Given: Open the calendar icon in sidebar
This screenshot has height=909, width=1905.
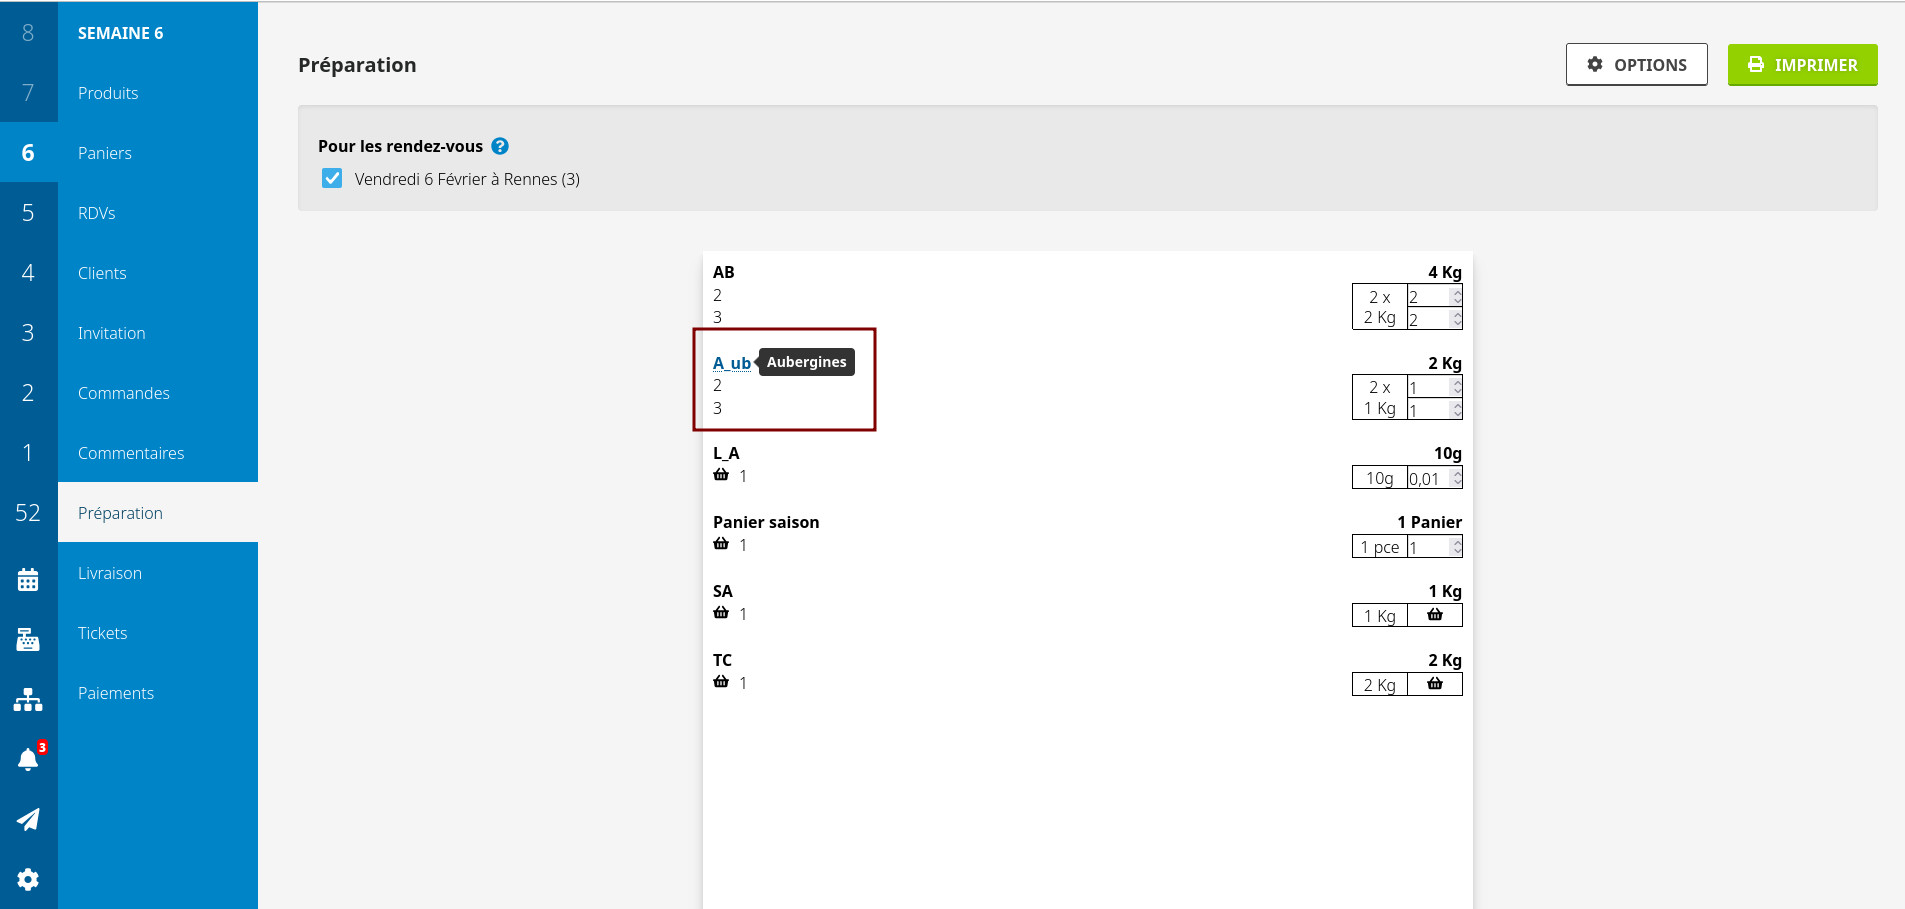Looking at the screenshot, I should 28,580.
